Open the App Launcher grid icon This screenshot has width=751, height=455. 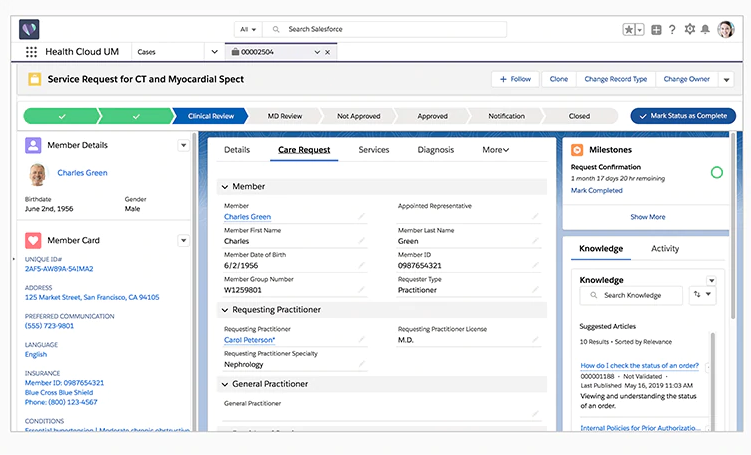pyautogui.click(x=31, y=52)
